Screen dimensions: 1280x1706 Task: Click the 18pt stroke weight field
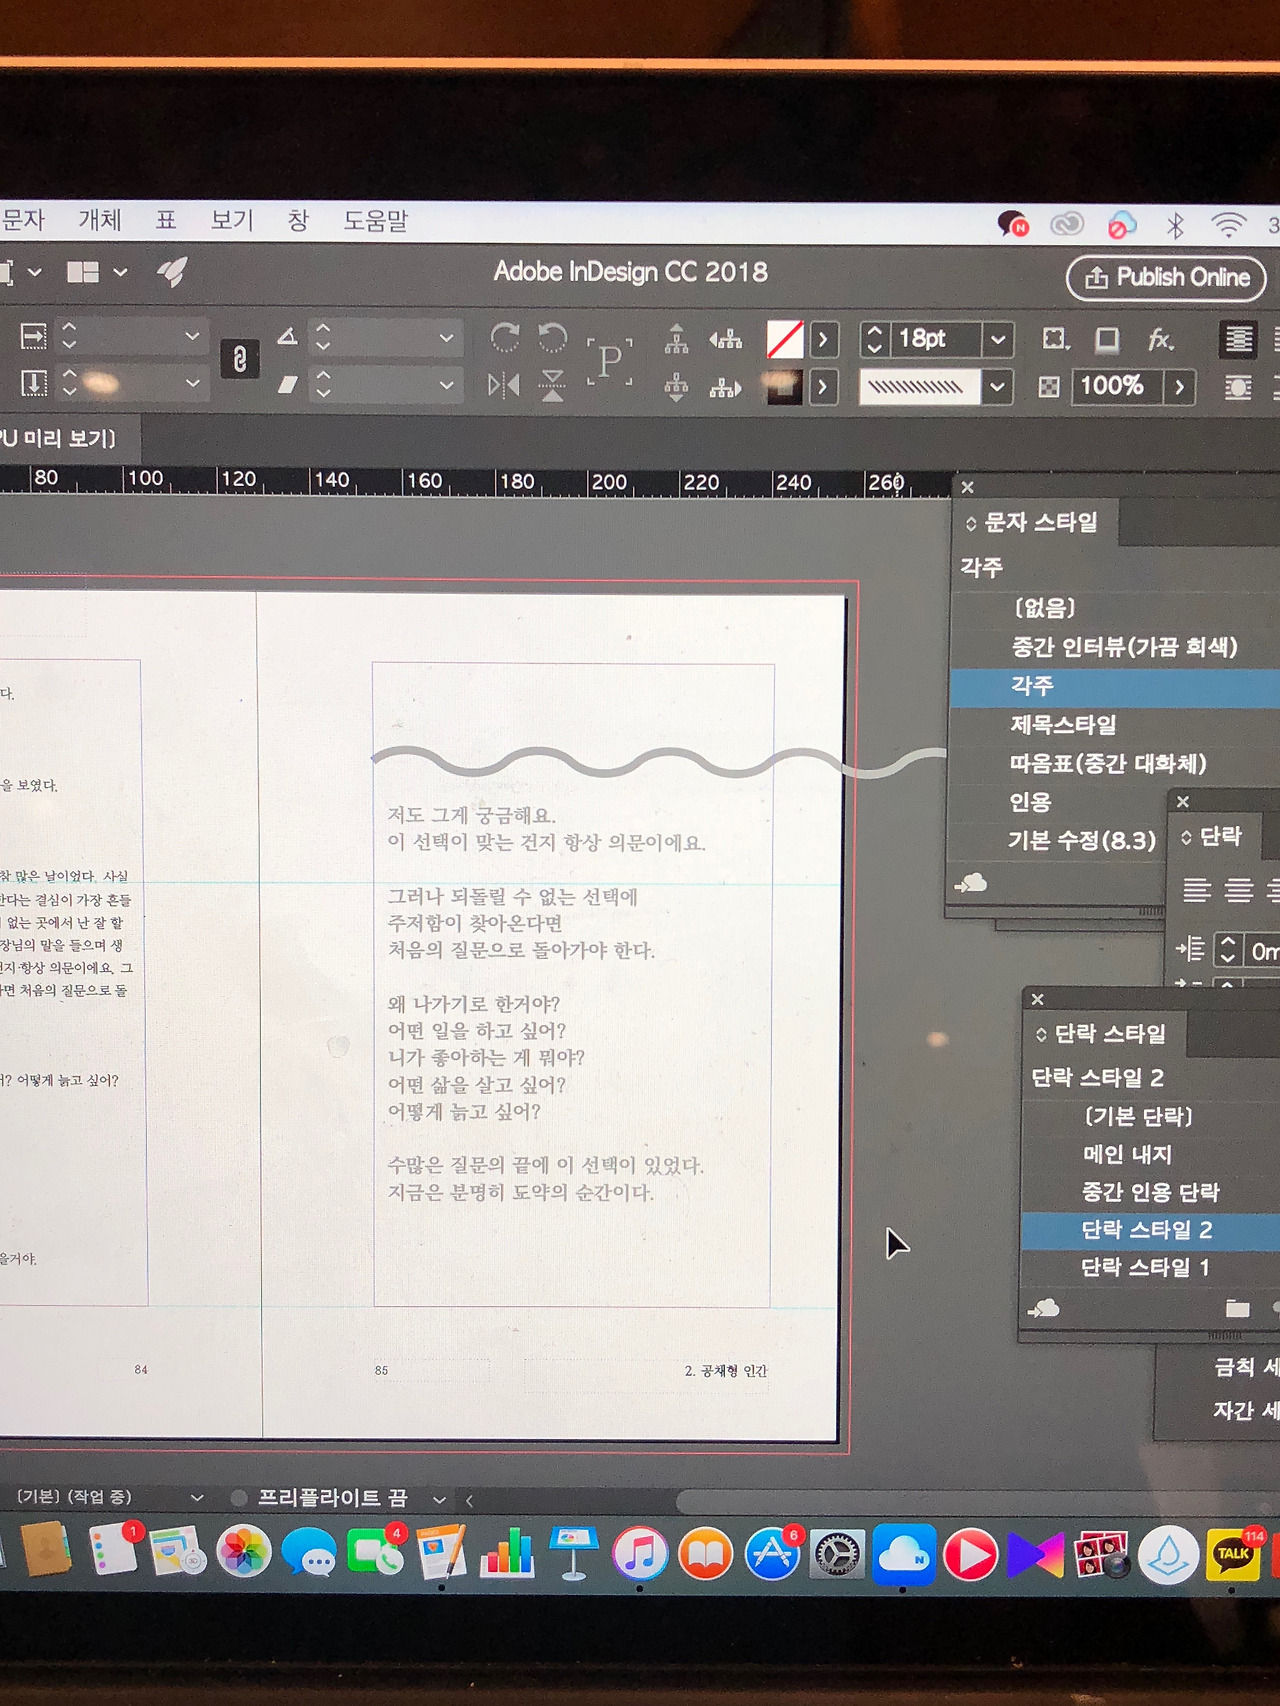(934, 339)
